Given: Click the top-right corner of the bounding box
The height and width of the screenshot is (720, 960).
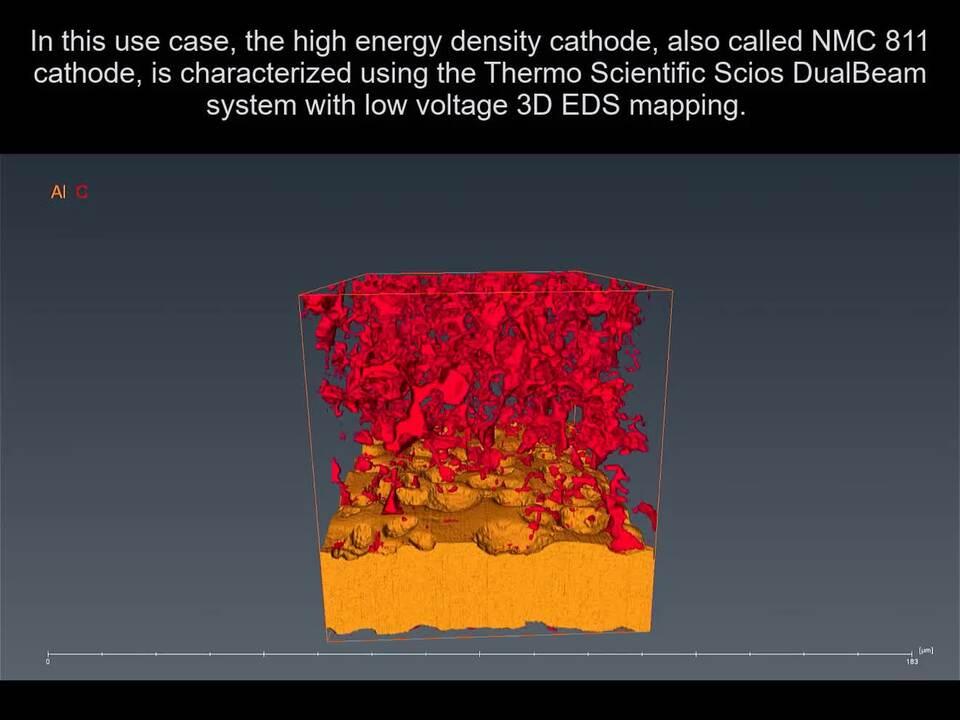Looking at the screenshot, I should pyautogui.click(x=672, y=291).
